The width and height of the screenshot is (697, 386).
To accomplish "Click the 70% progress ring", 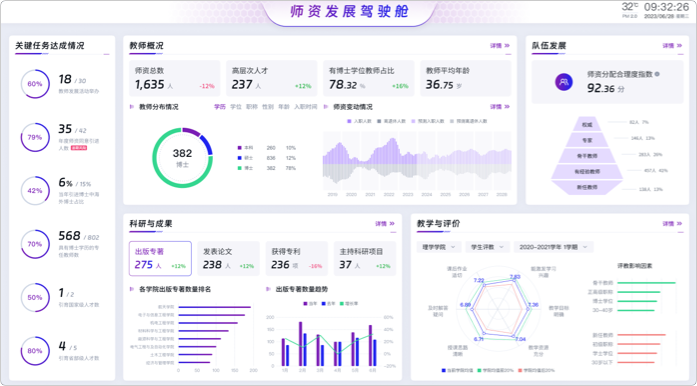I will pos(35,244).
